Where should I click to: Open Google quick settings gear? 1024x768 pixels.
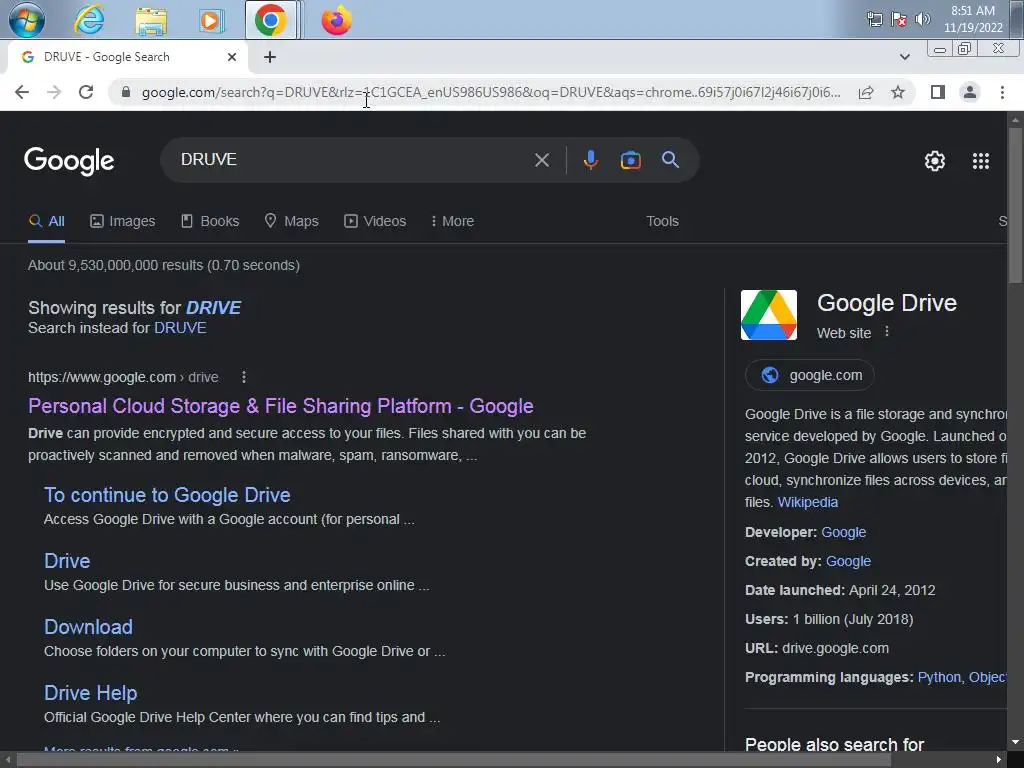coord(935,161)
